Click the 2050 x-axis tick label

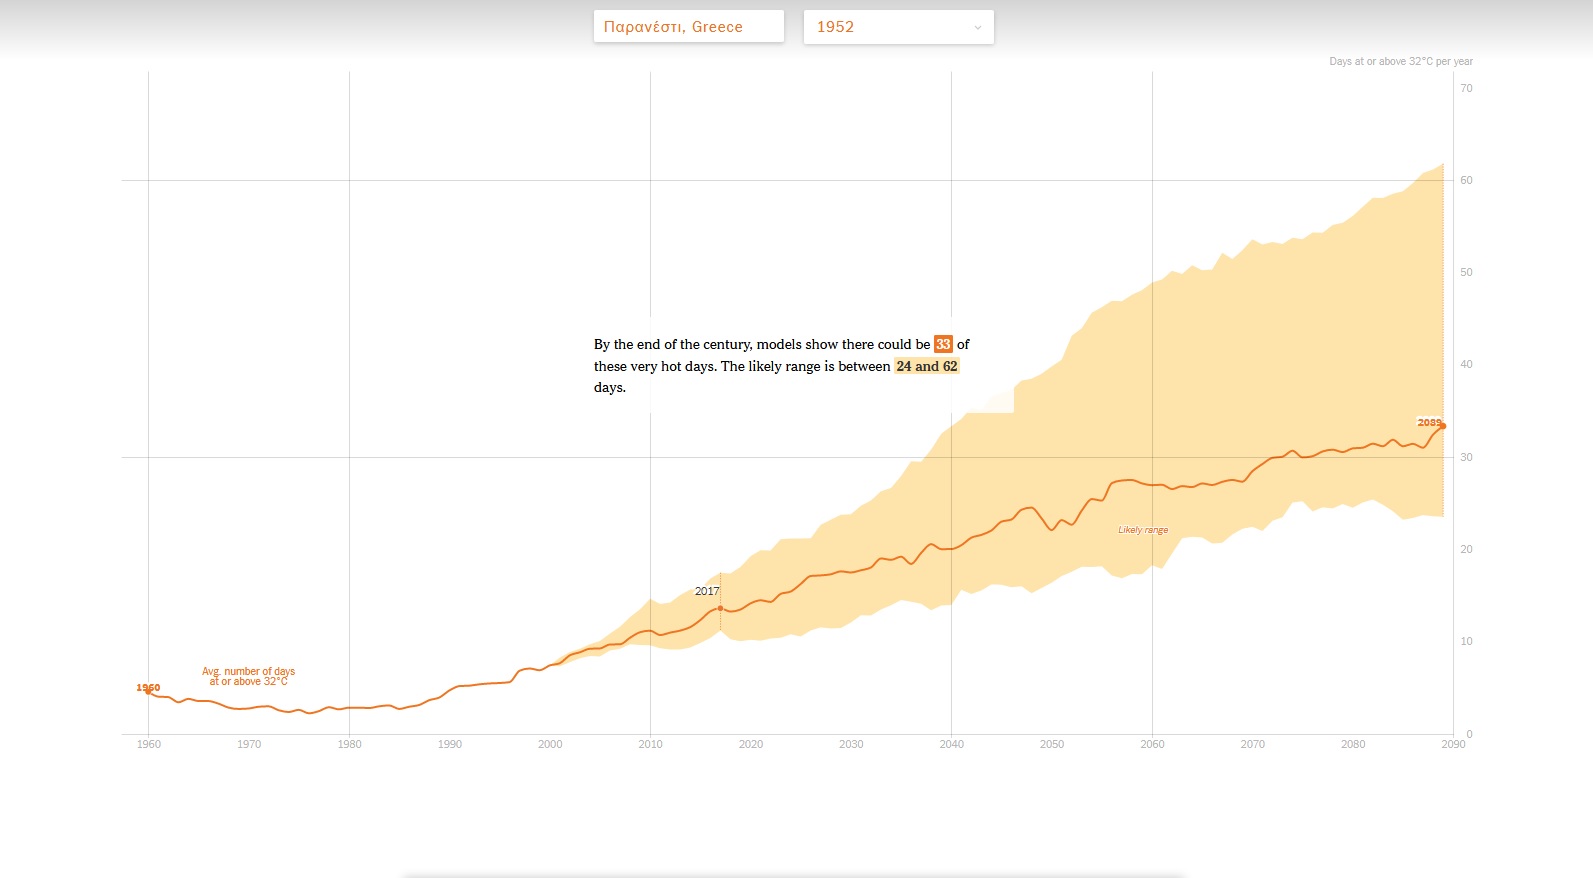tap(1052, 744)
